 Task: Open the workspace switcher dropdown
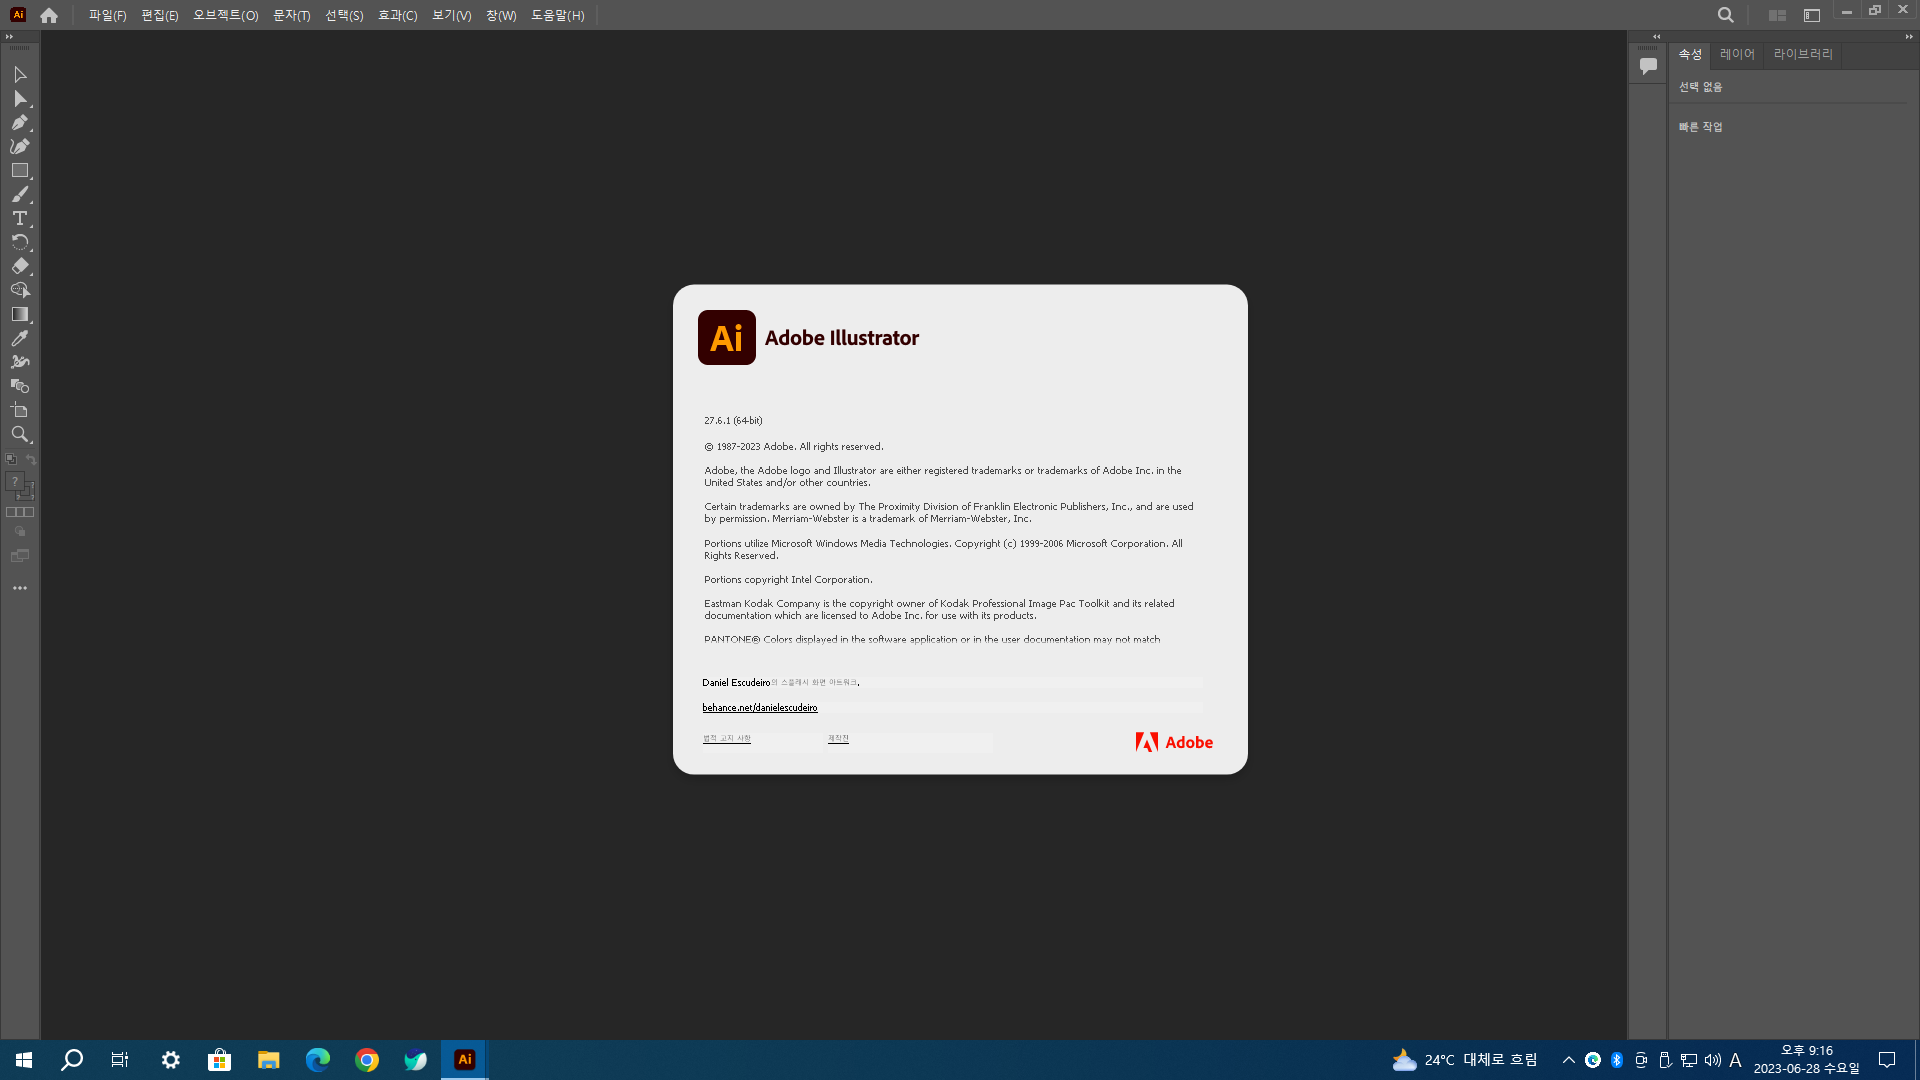pos(1811,15)
